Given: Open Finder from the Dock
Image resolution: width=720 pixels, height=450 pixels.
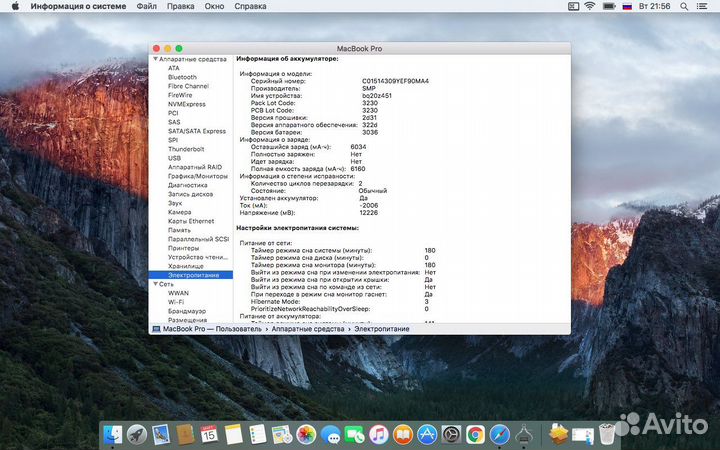Looking at the screenshot, I should [113, 434].
